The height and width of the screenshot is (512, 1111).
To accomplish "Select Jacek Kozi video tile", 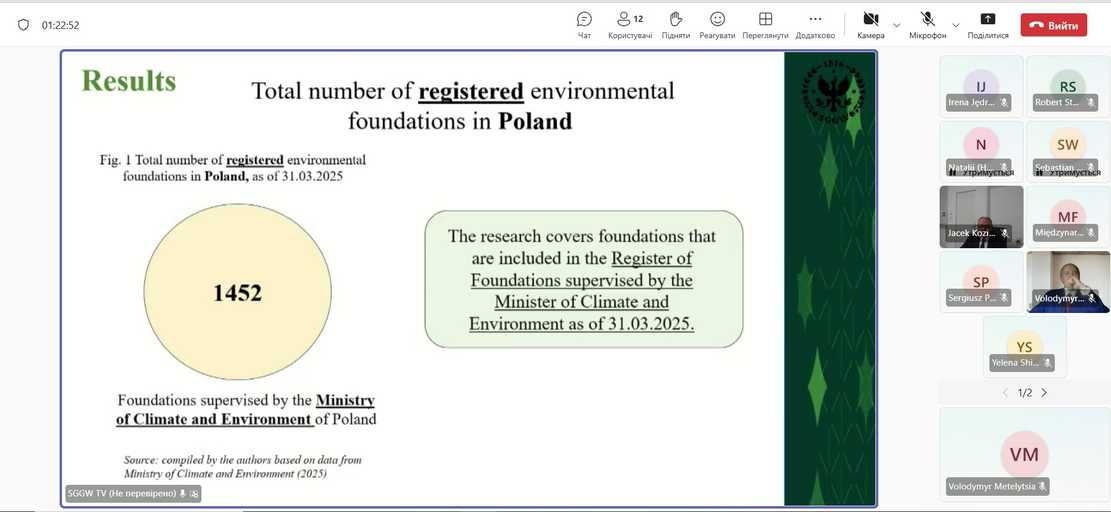I will coord(980,216).
